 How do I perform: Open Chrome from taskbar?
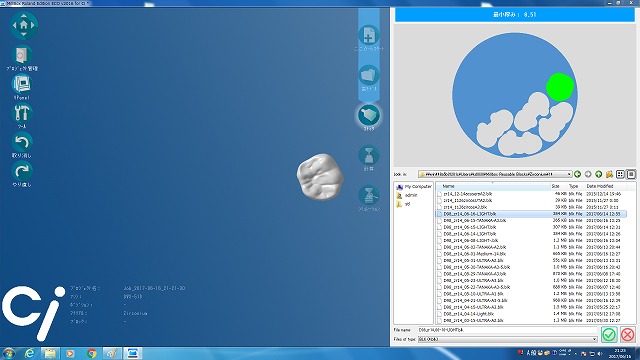(92, 353)
